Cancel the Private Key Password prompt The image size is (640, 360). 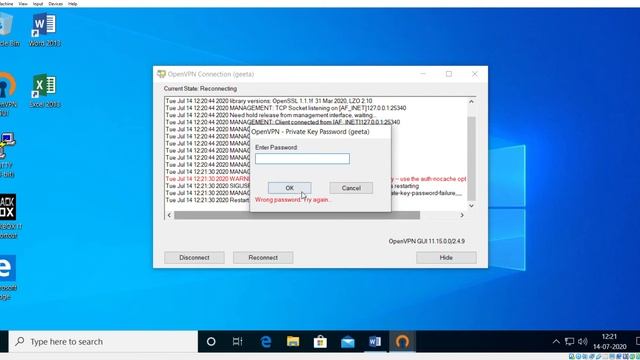click(351, 188)
